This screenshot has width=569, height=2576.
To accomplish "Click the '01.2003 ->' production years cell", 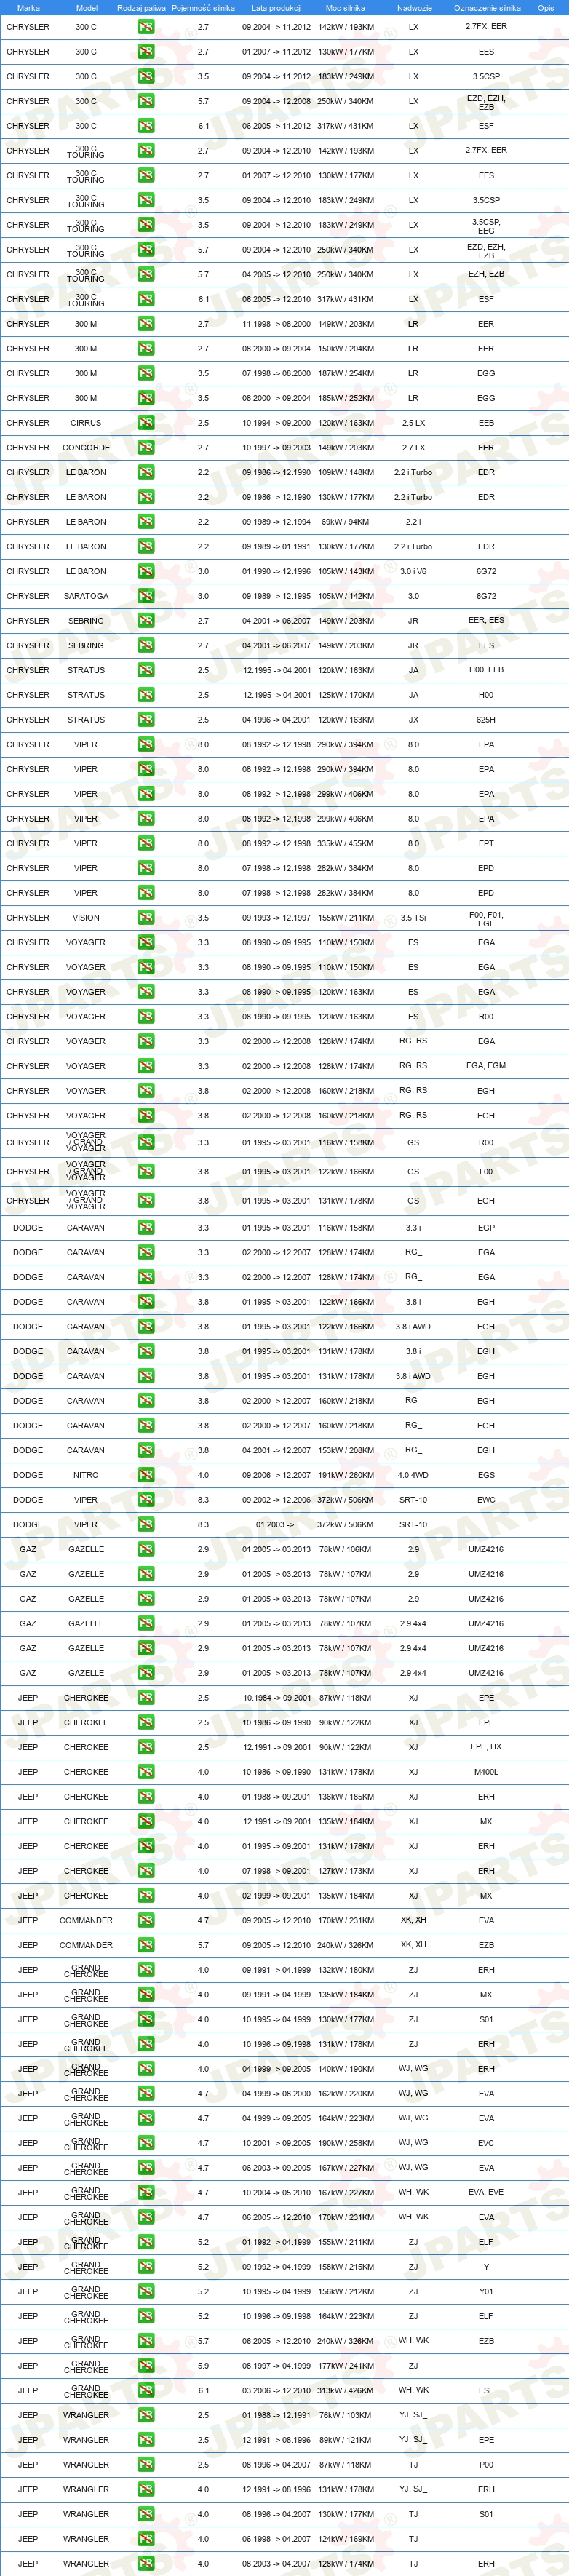I will 276,1525.
